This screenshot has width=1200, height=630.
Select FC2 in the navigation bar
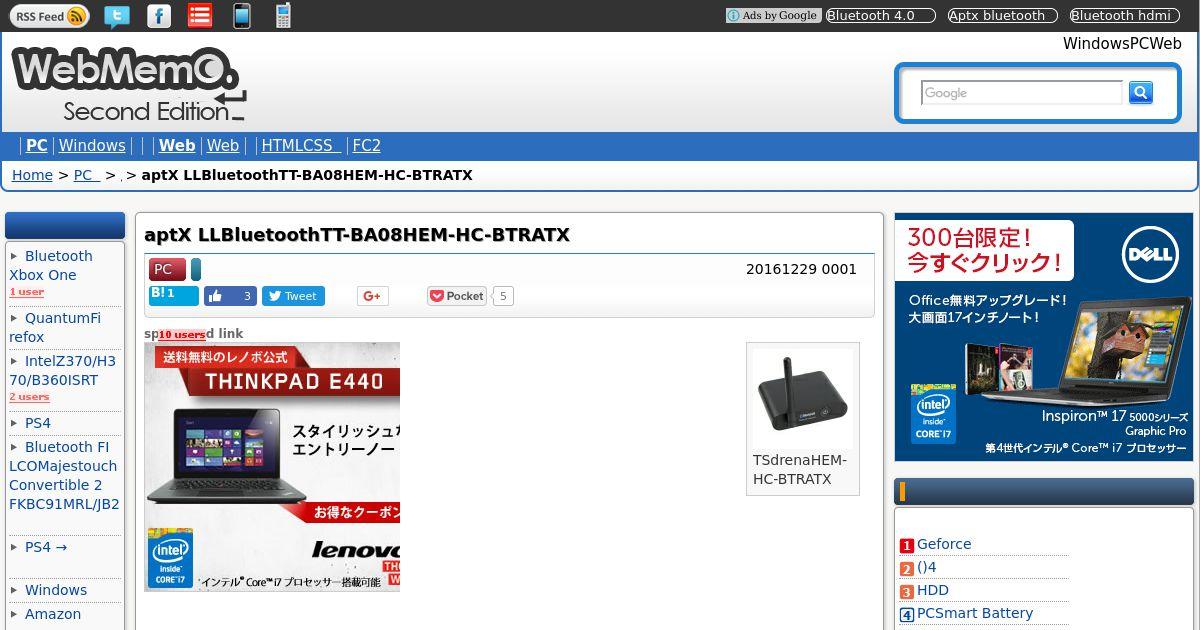[367, 146]
